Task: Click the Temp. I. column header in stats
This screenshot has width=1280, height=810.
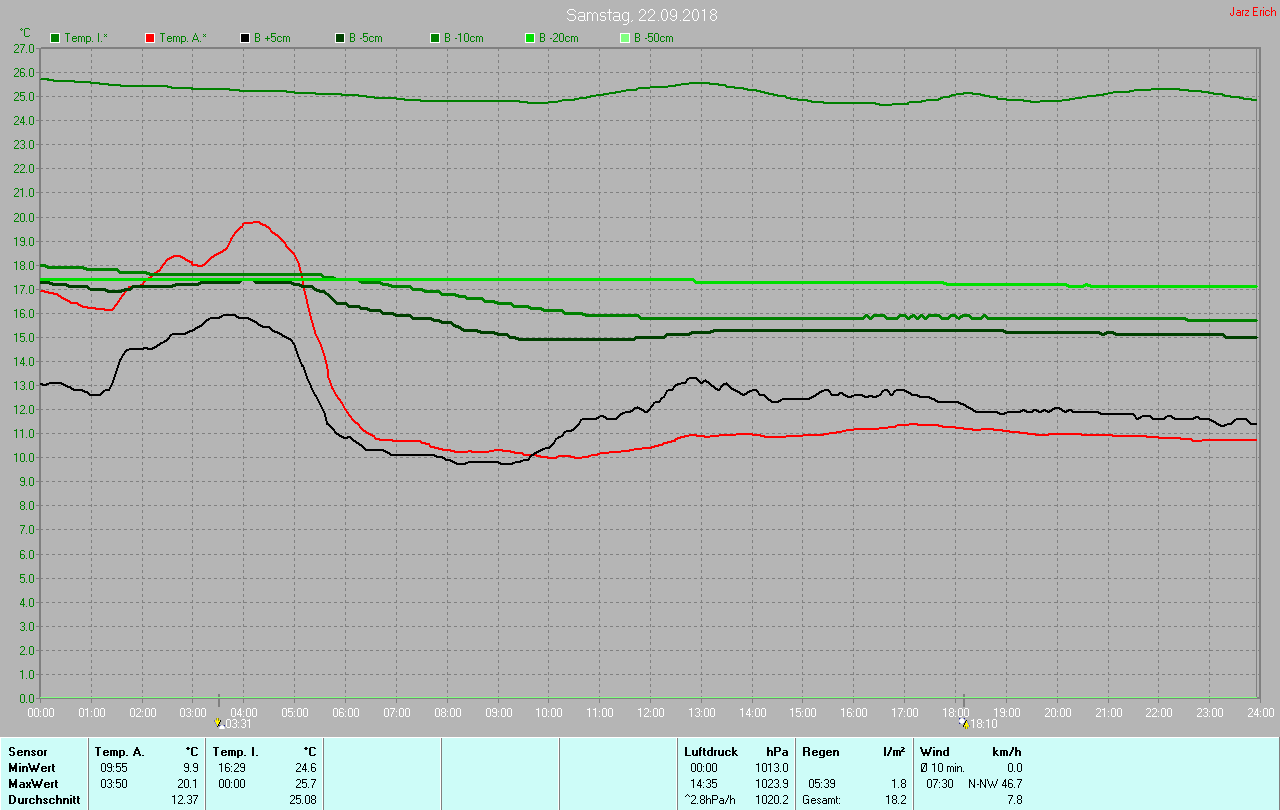Action: pos(236,751)
